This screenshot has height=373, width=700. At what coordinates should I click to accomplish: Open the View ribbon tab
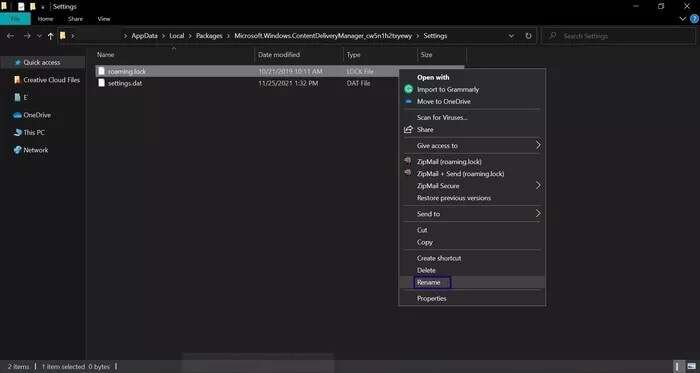[104, 19]
